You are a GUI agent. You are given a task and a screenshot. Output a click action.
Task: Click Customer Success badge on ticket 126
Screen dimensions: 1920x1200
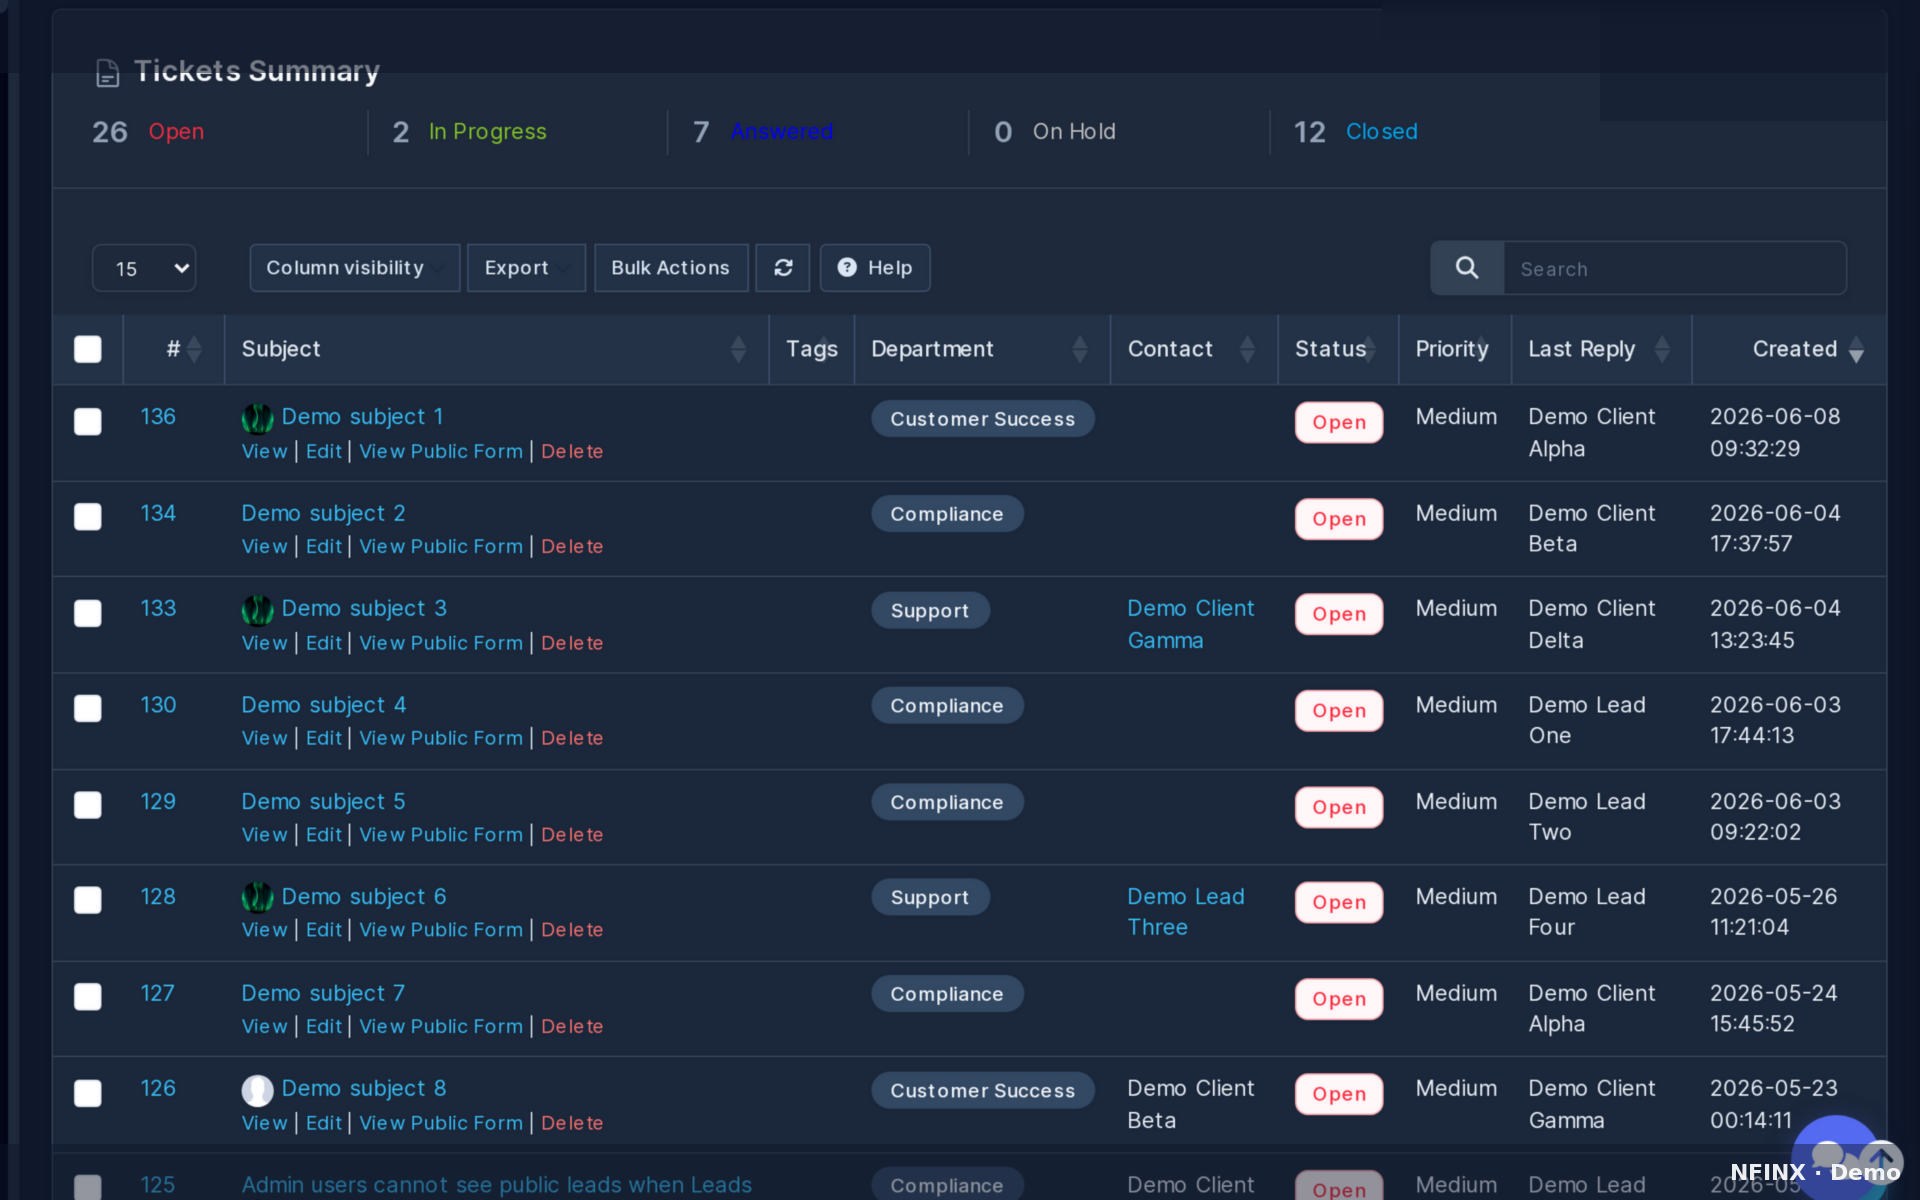[x=983, y=1090]
